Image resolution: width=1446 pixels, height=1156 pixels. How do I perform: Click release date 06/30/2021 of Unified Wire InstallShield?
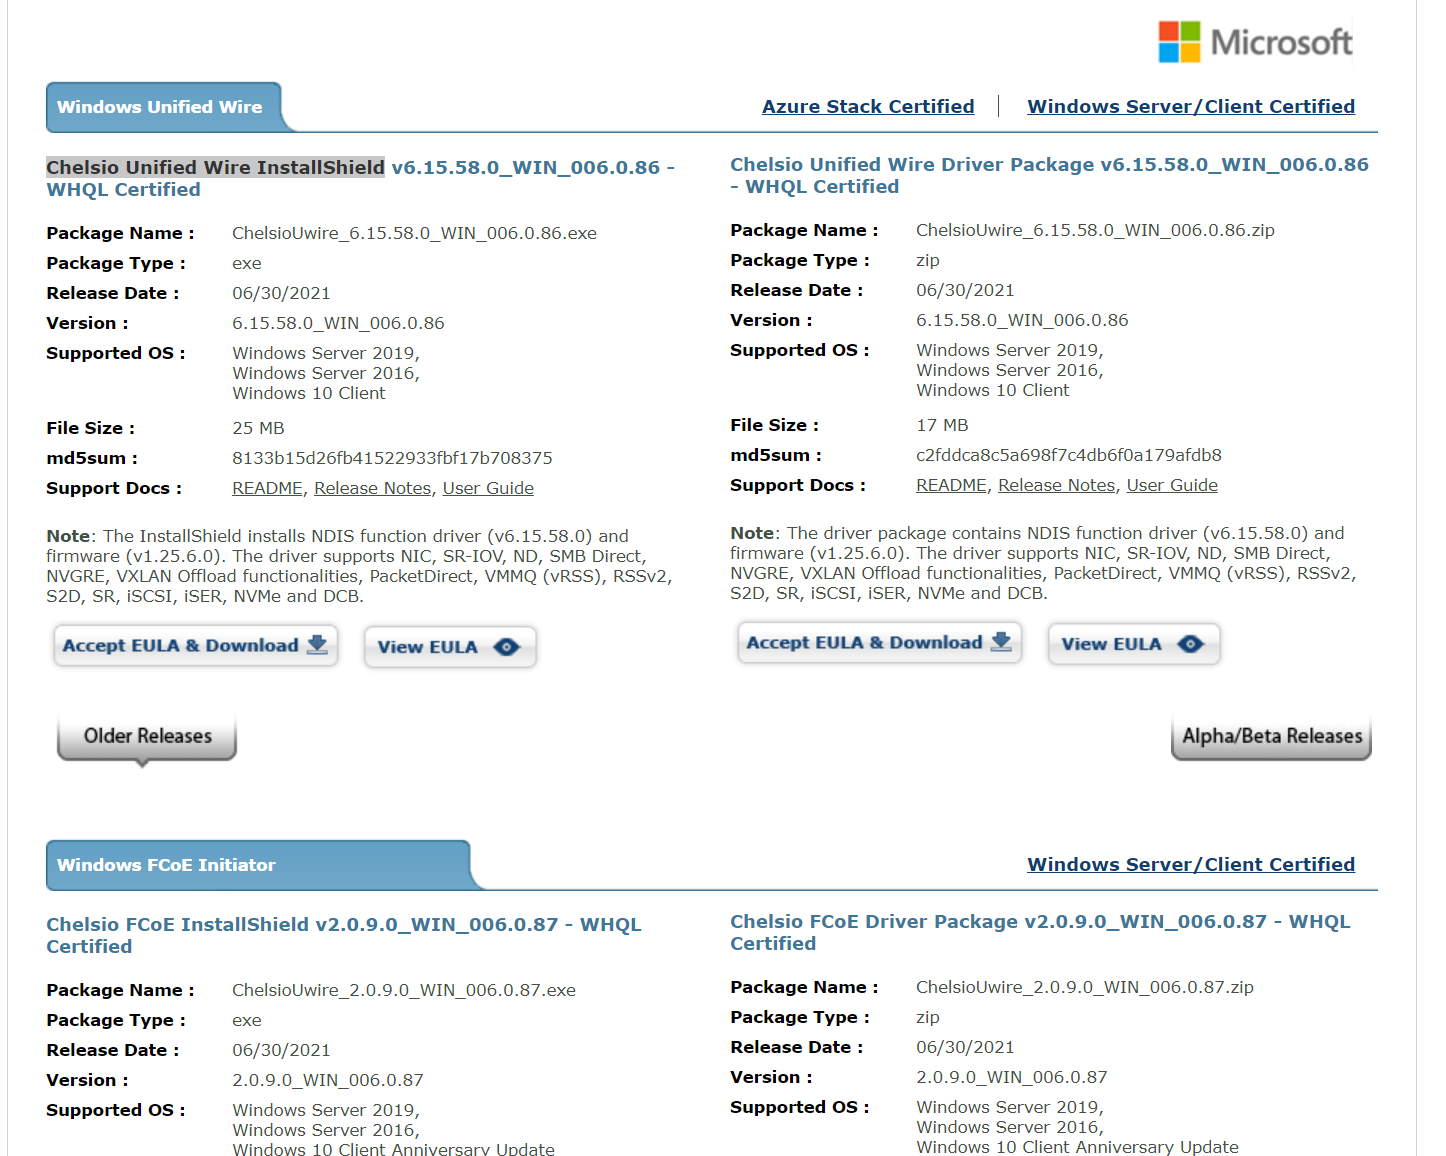(281, 293)
